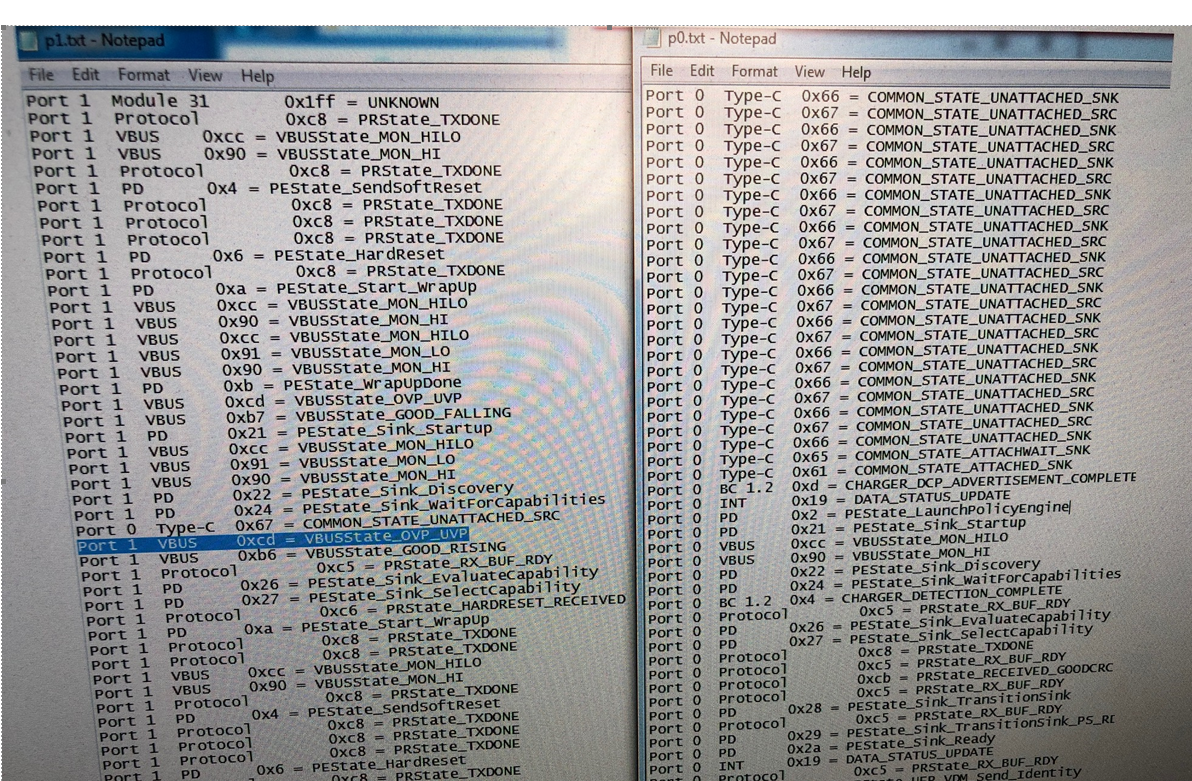Click the 'COMMON_STATE_ATTACHED_SNK' line
This screenshot has height=781, width=1192.
click(858, 469)
